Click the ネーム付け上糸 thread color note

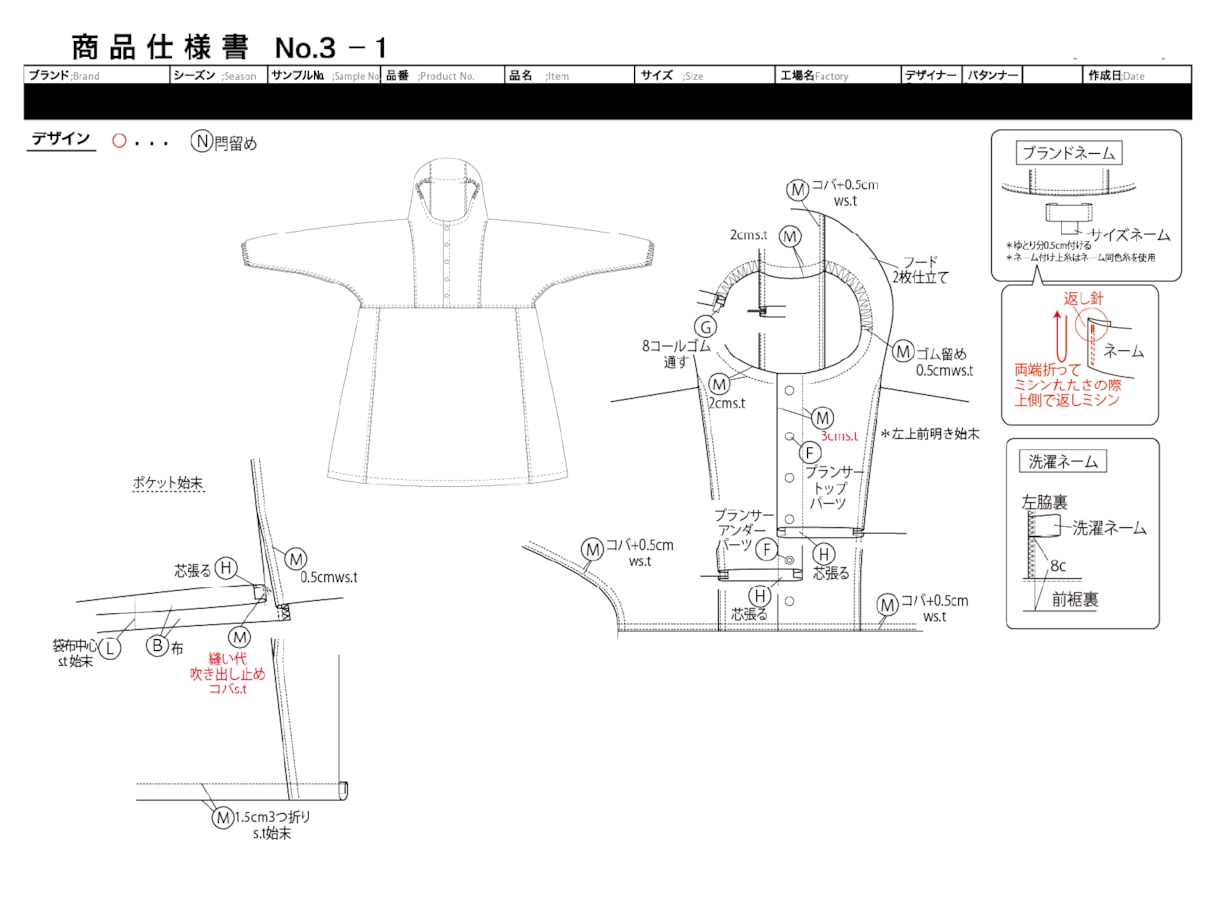(1081, 258)
